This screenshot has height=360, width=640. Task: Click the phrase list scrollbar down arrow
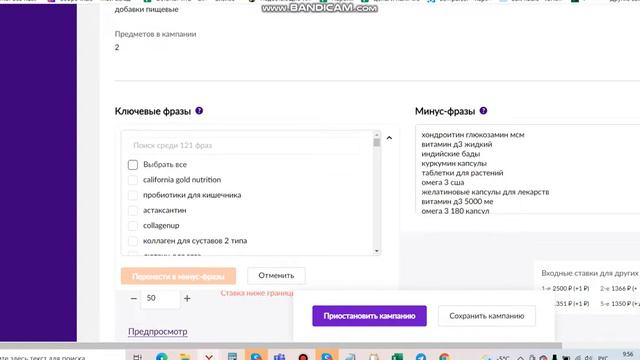377,251
